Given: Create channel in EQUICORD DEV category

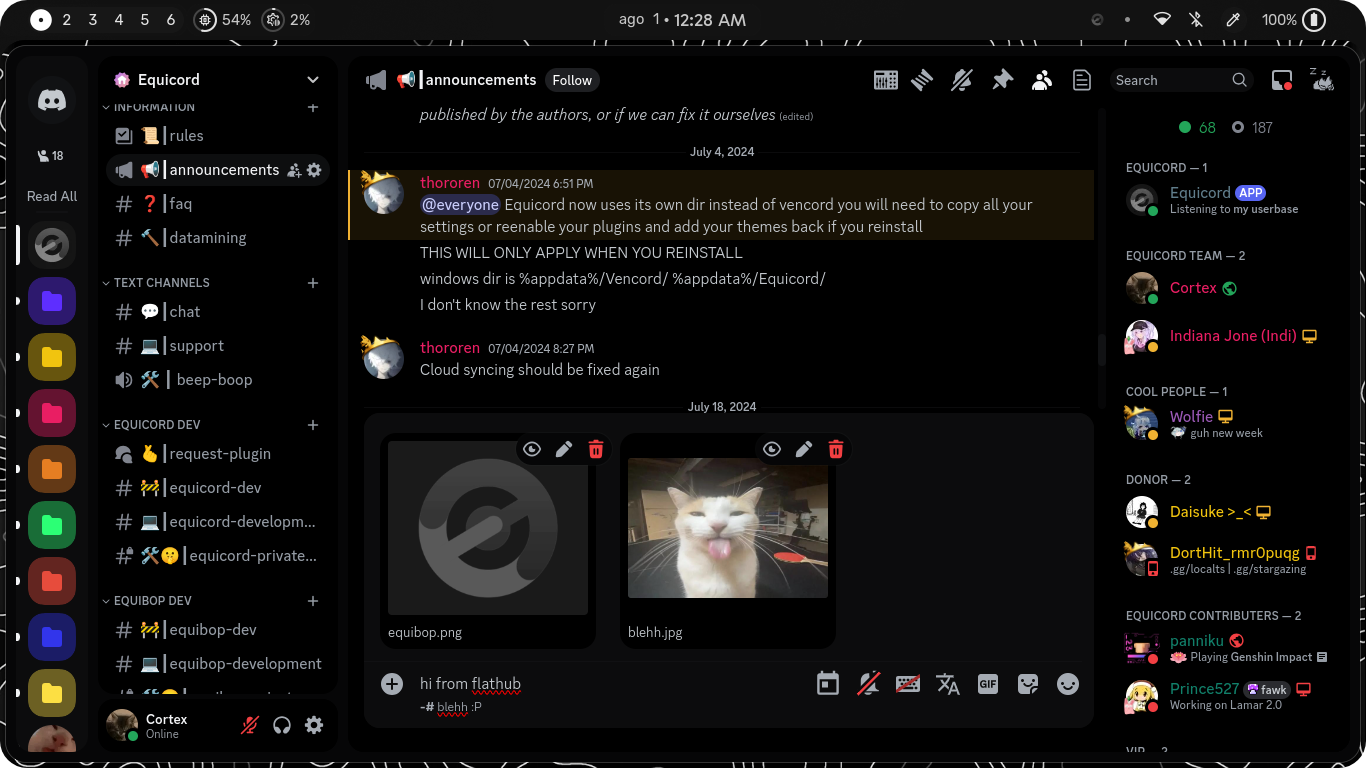Looking at the screenshot, I should (313, 425).
